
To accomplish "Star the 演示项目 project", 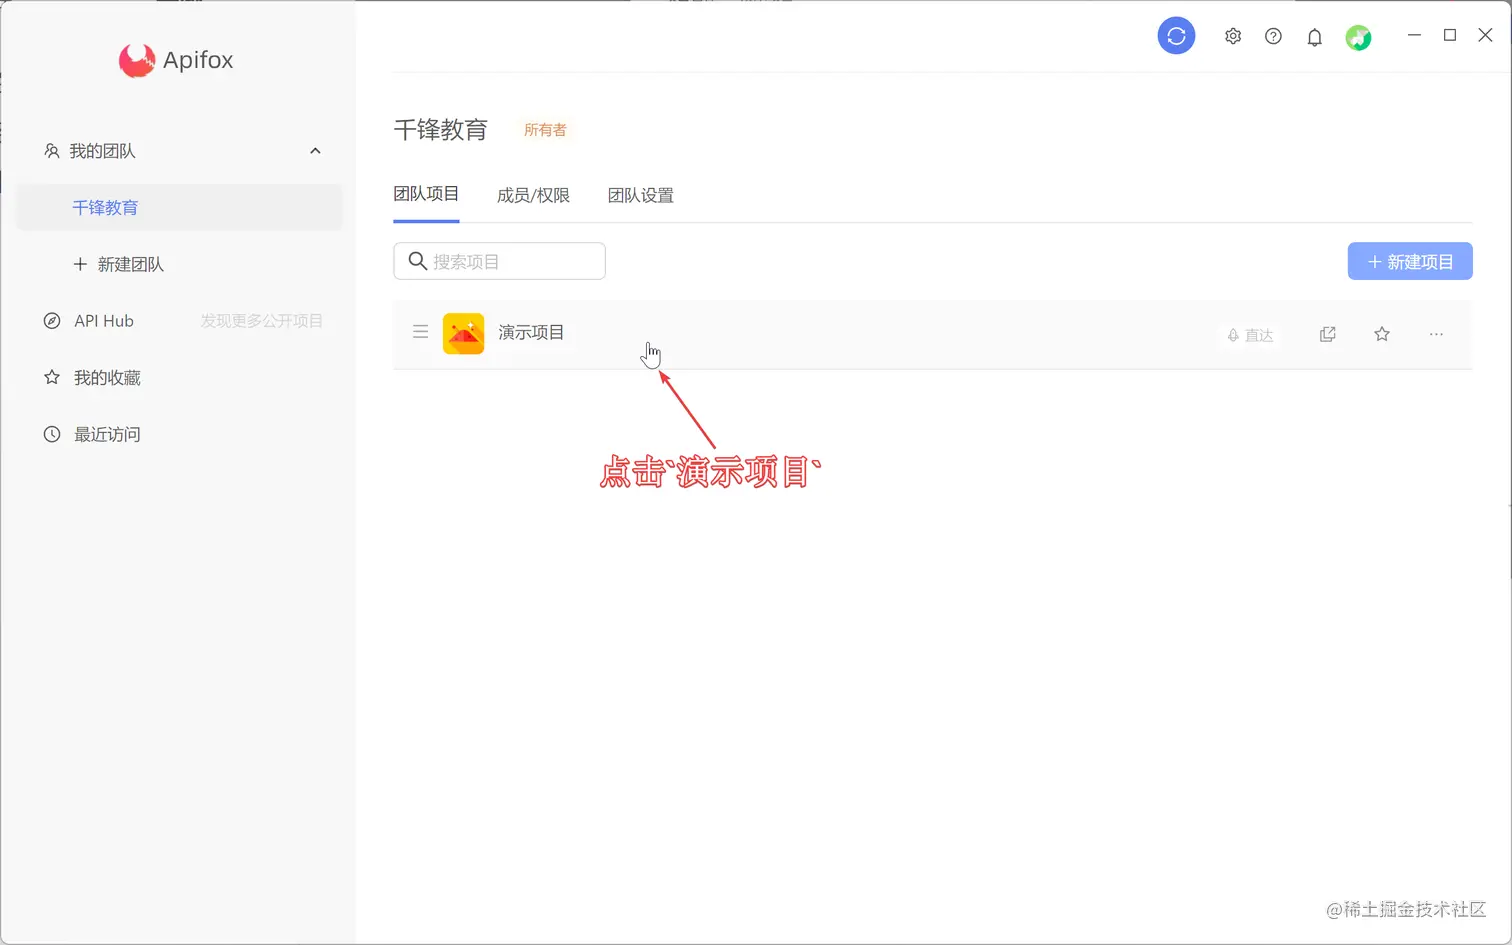I will (1382, 334).
